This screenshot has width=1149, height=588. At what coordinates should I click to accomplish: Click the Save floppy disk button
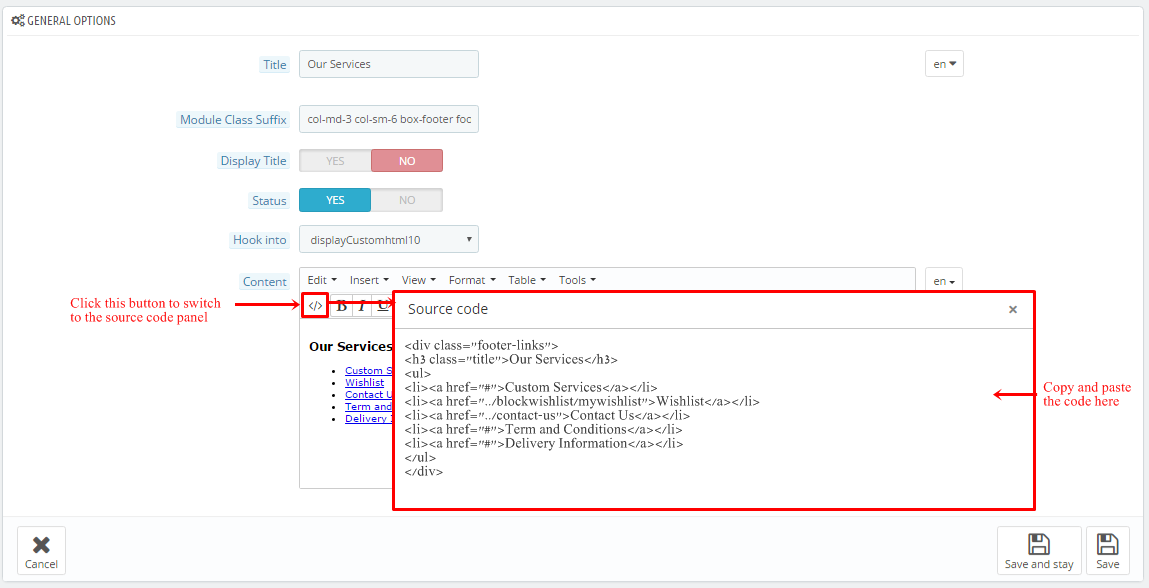click(1107, 551)
